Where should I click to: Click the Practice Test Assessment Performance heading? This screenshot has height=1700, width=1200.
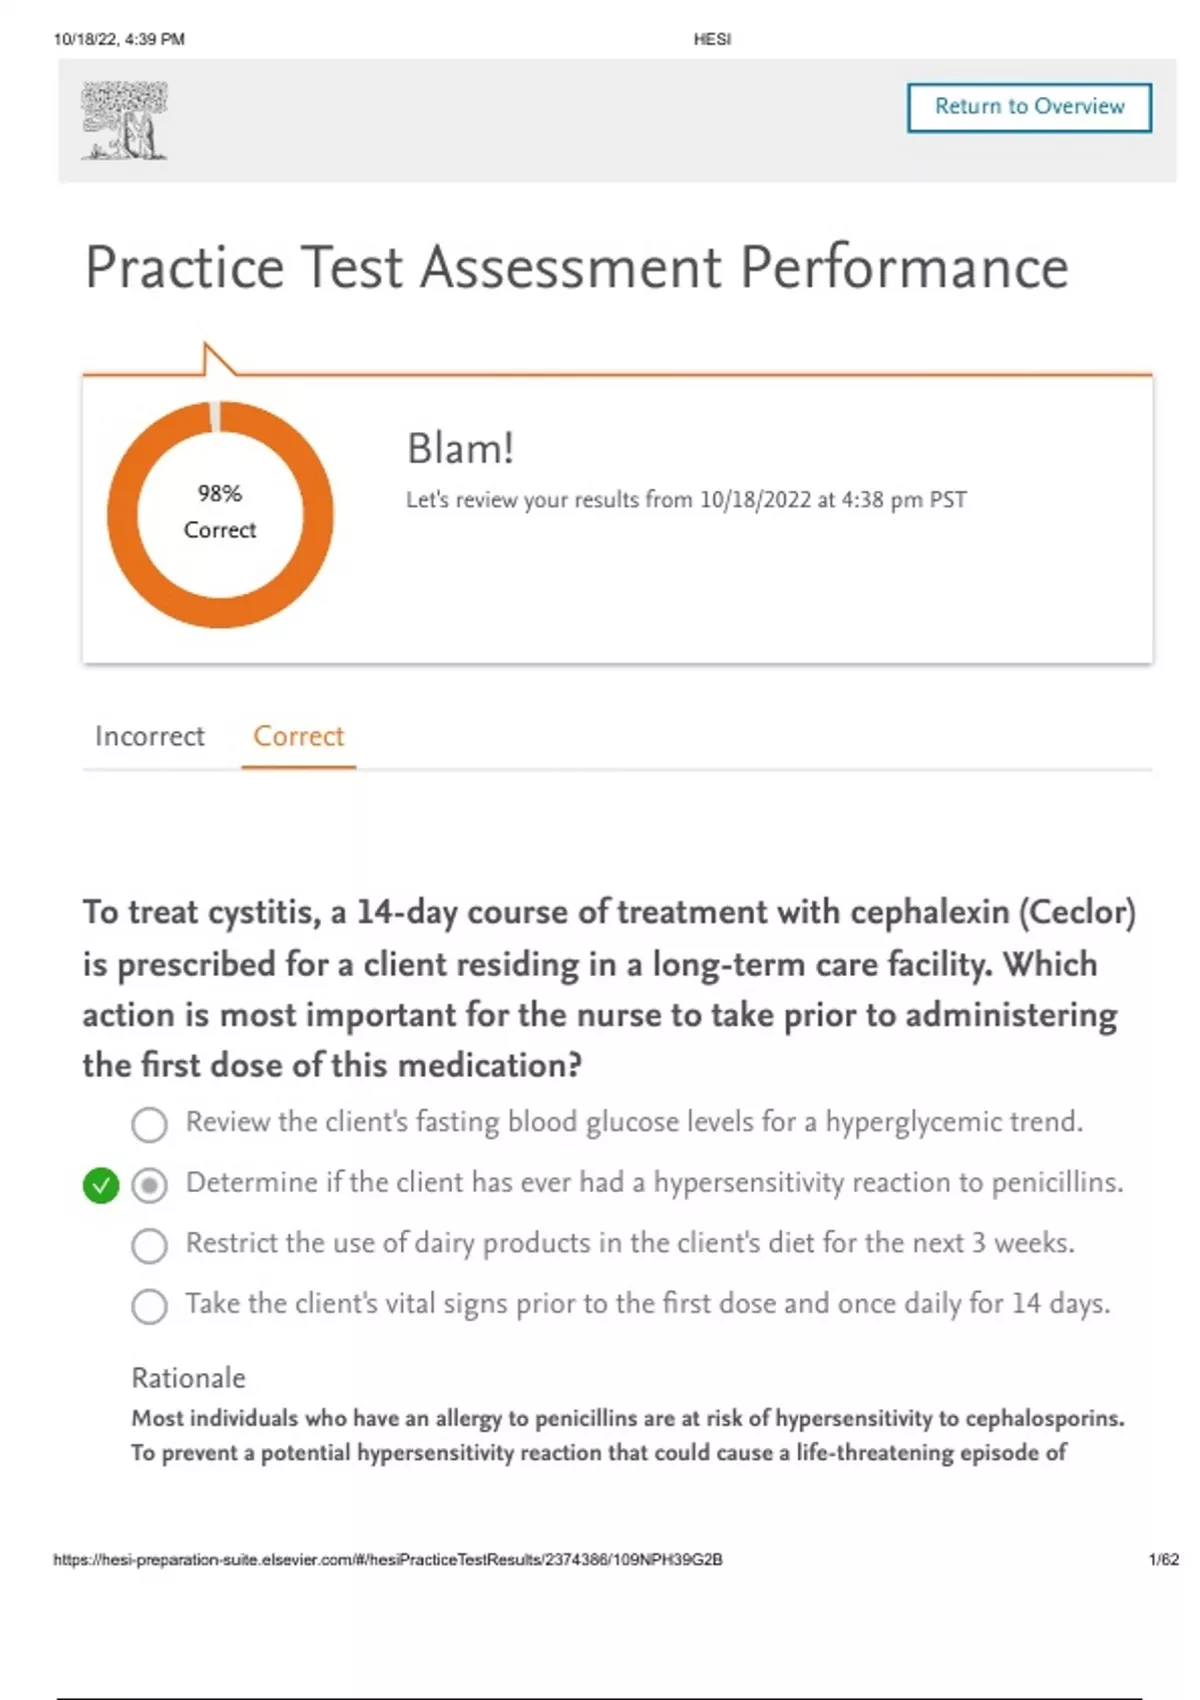point(577,268)
